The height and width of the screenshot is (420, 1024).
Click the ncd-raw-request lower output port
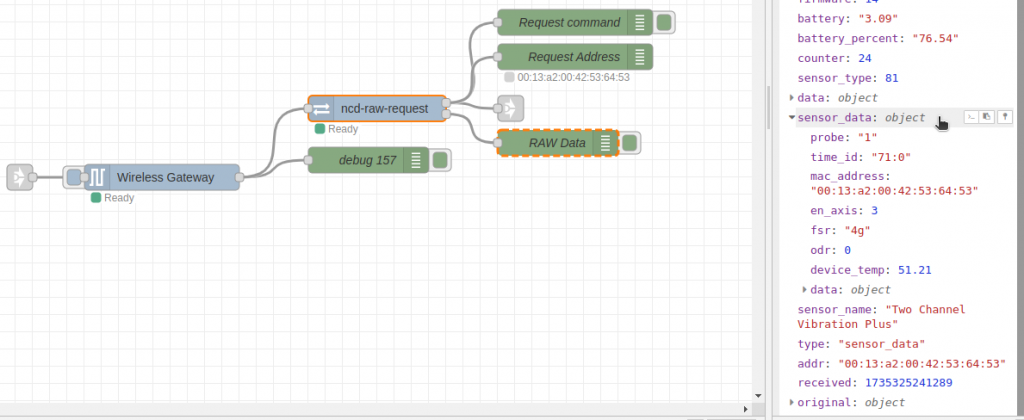click(446, 115)
